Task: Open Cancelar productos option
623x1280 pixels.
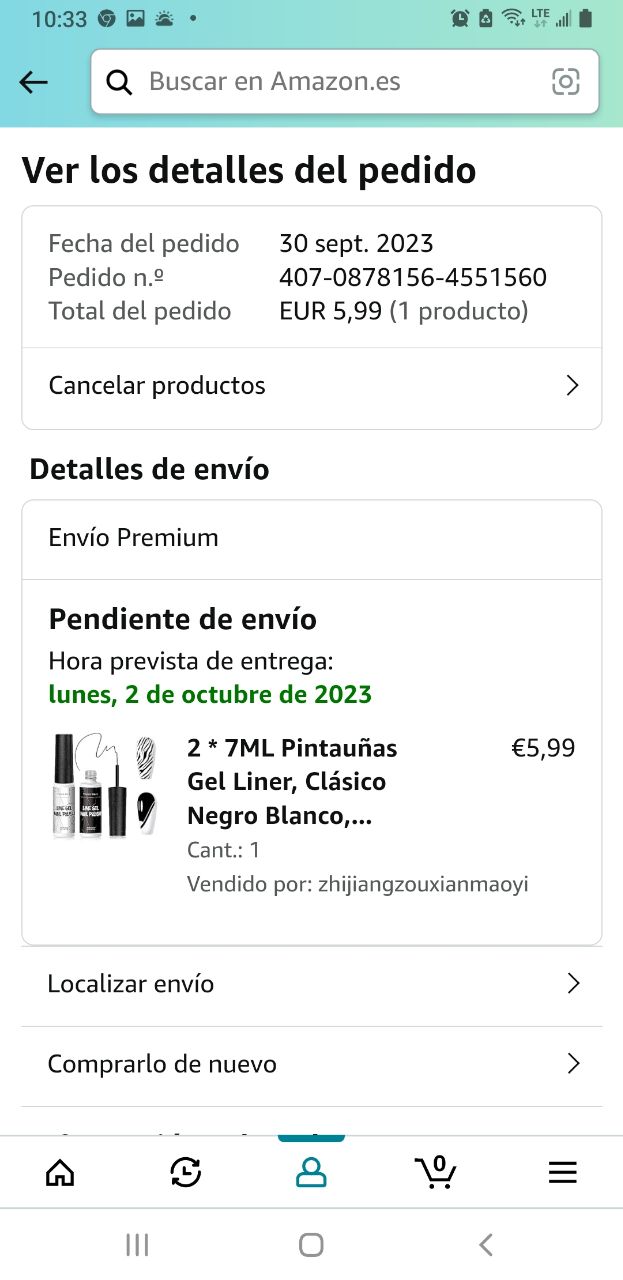Action: (157, 386)
